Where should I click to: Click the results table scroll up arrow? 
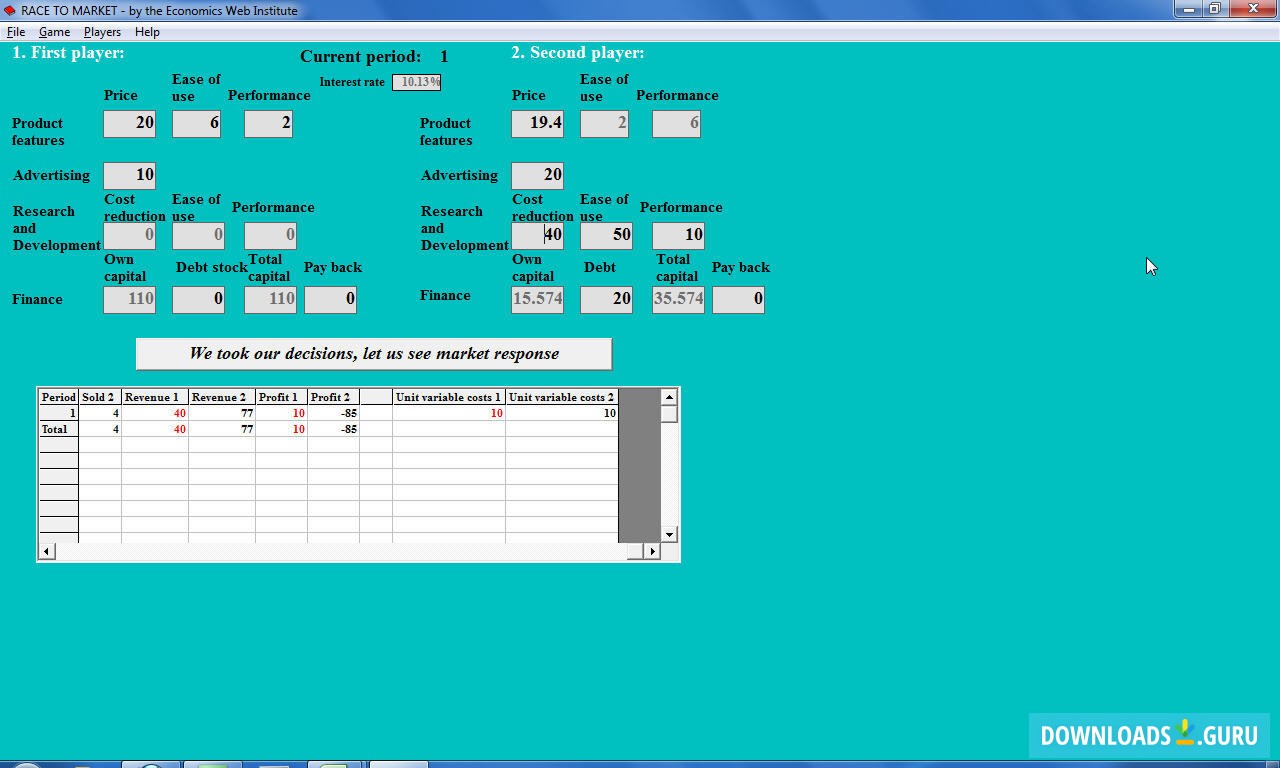coord(669,397)
